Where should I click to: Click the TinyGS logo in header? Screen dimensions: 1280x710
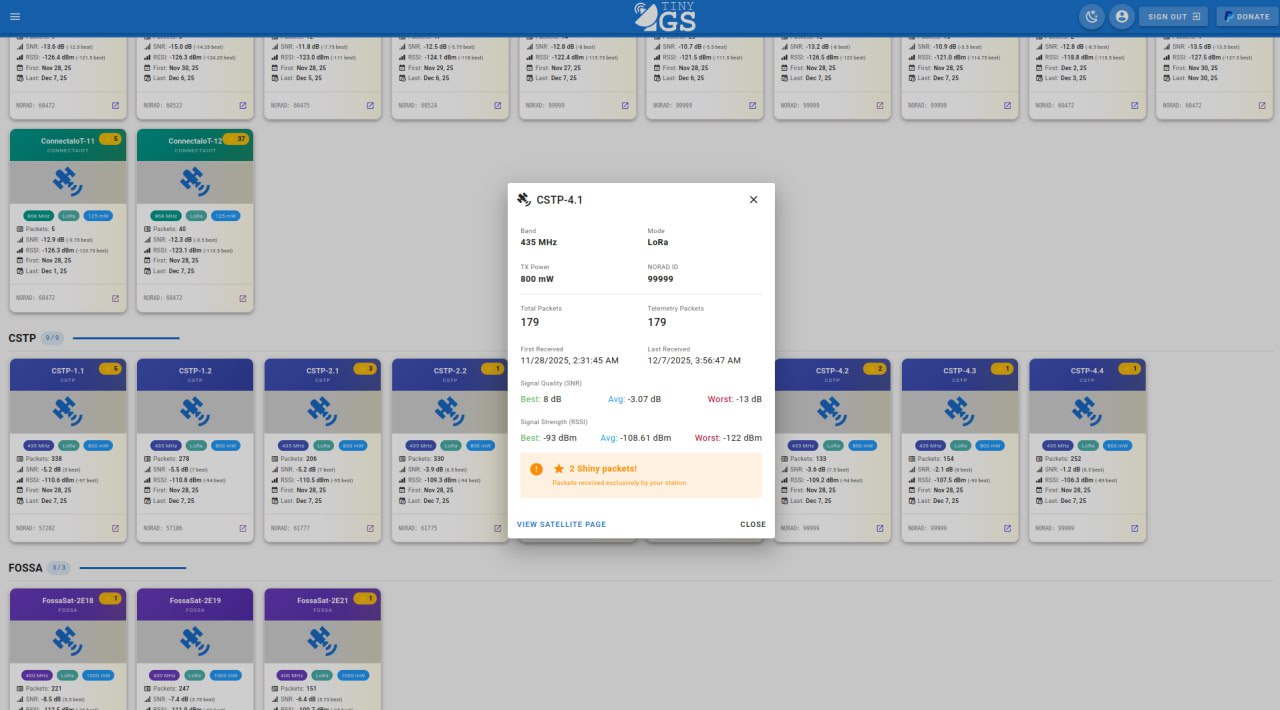(x=665, y=17)
